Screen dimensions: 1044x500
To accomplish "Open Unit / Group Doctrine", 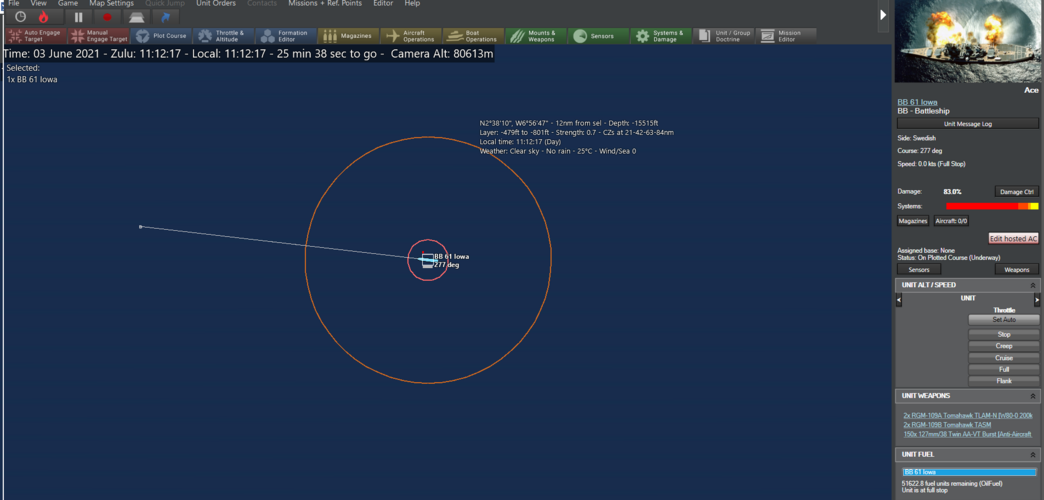I will coord(724,36).
